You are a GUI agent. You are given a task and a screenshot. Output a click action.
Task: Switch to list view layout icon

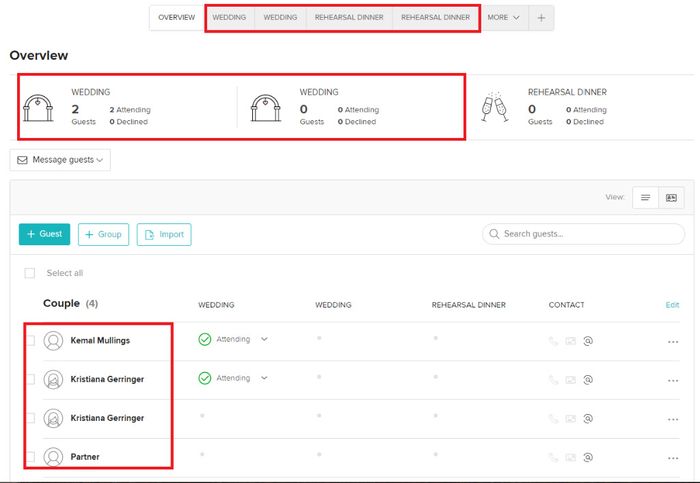(645, 198)
